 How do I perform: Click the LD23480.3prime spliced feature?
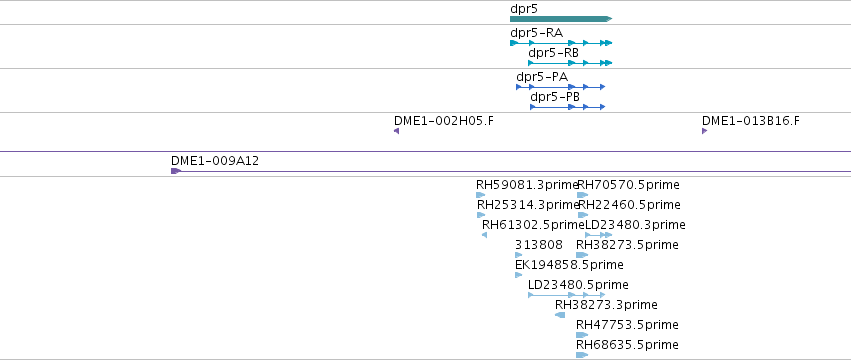(599, 235)
